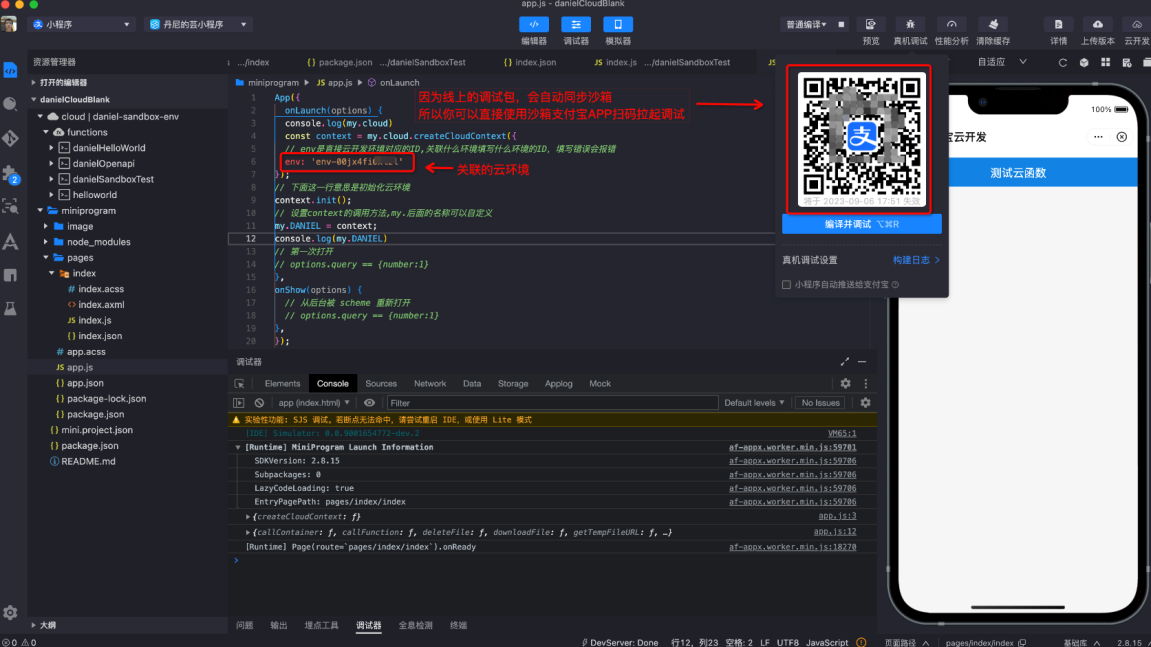
Task: Expand the 大纲 outline section
Action: coord(48,625)
